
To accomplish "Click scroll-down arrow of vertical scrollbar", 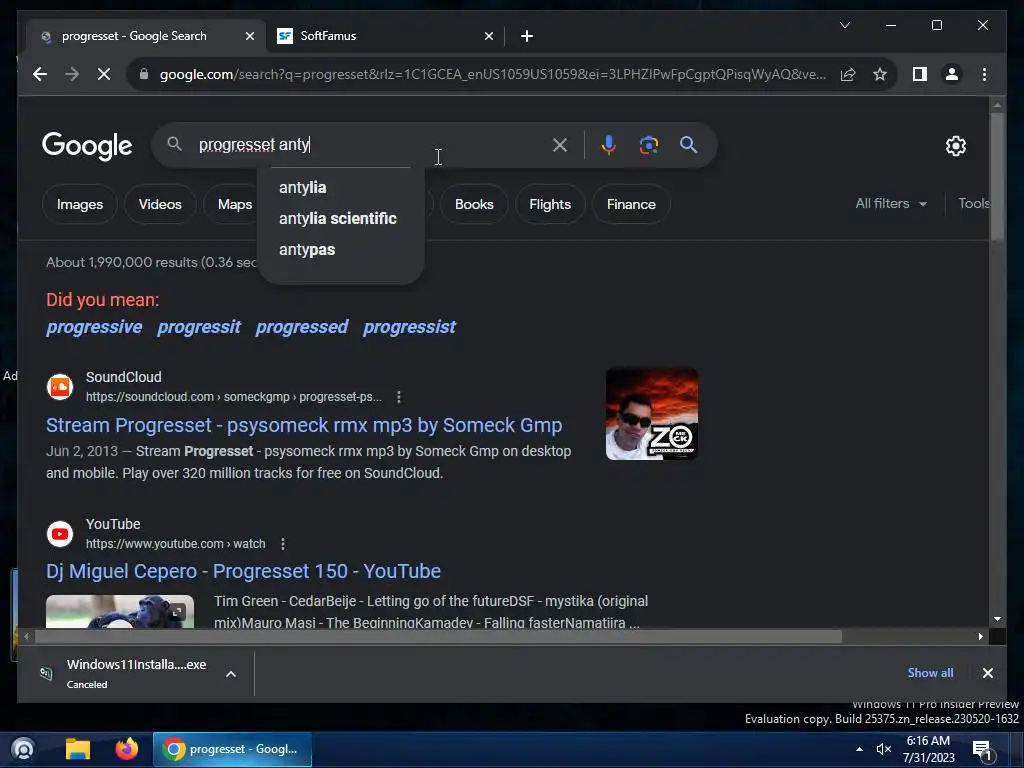I will pyautogui.click(x=997, y=619).
